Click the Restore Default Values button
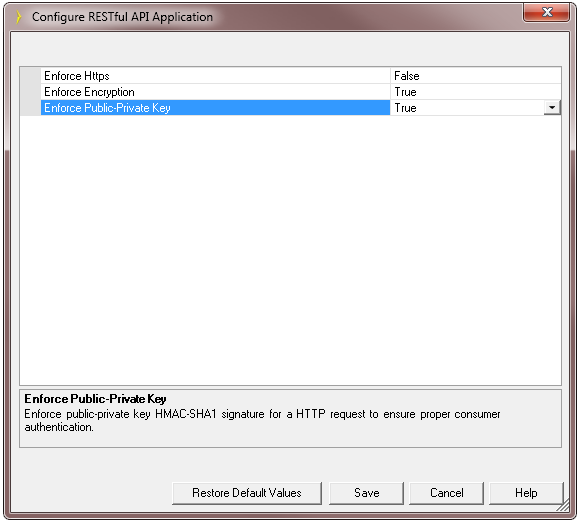 pyautogui.click(x=247, y=493)
